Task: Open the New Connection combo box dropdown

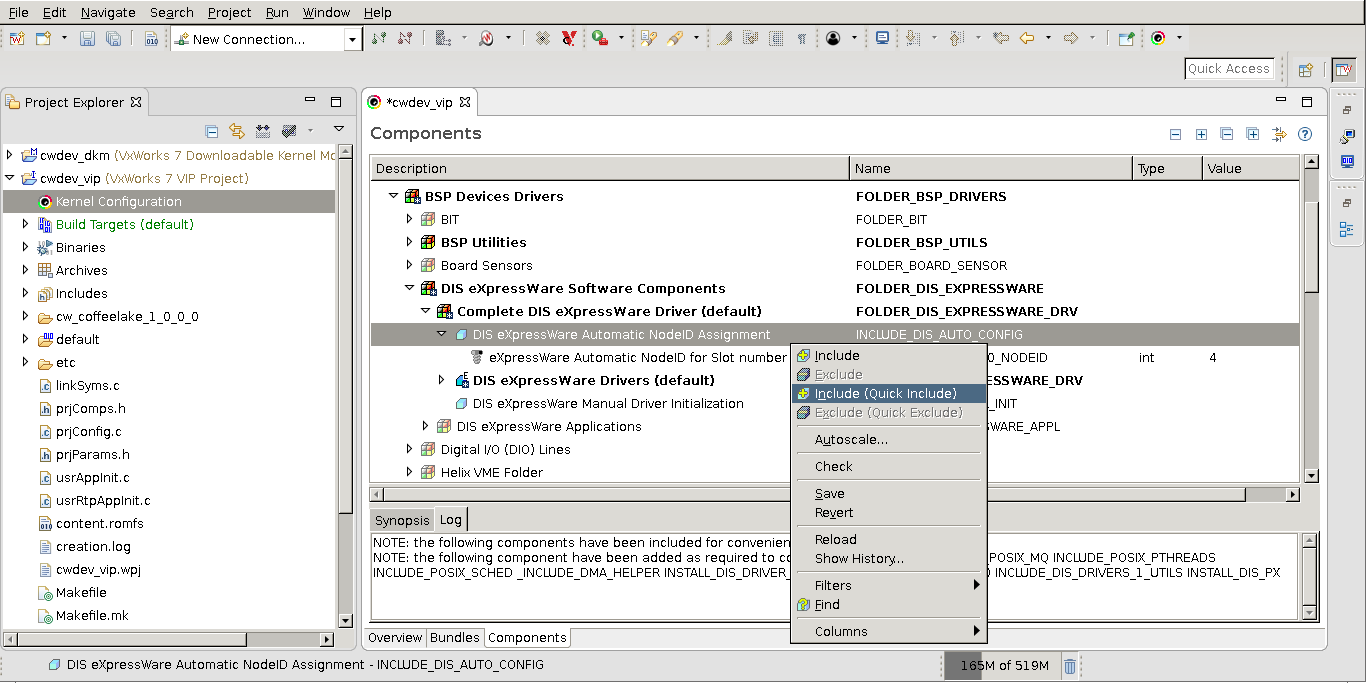Action: tap(352, 40)
